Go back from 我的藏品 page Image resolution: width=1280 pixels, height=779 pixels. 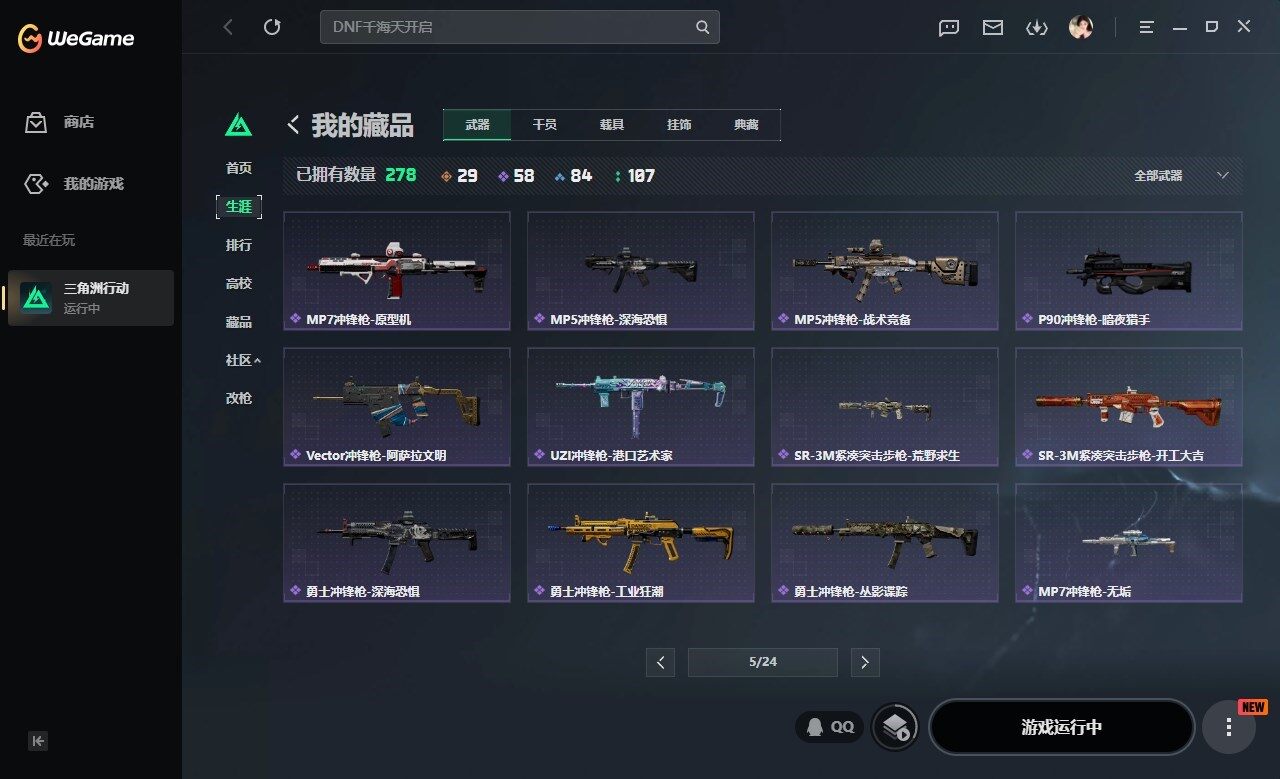point(293,125)
